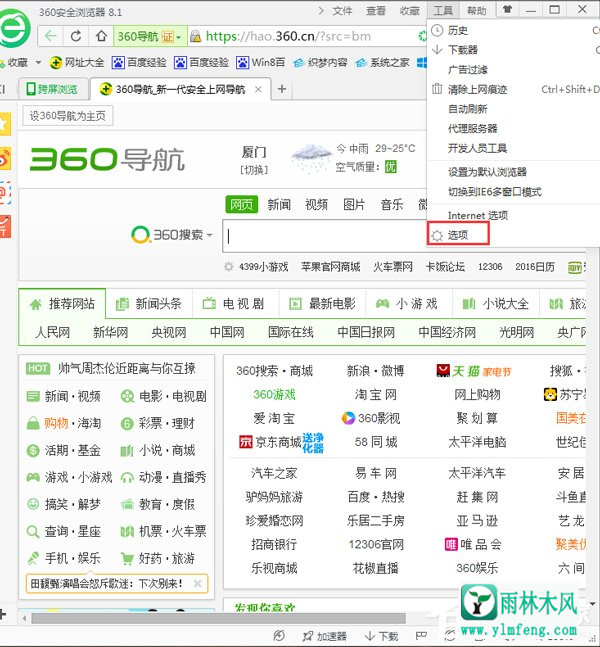Close the 360导航 tab
Screen dimensions: 600x647
pos(258,89)
